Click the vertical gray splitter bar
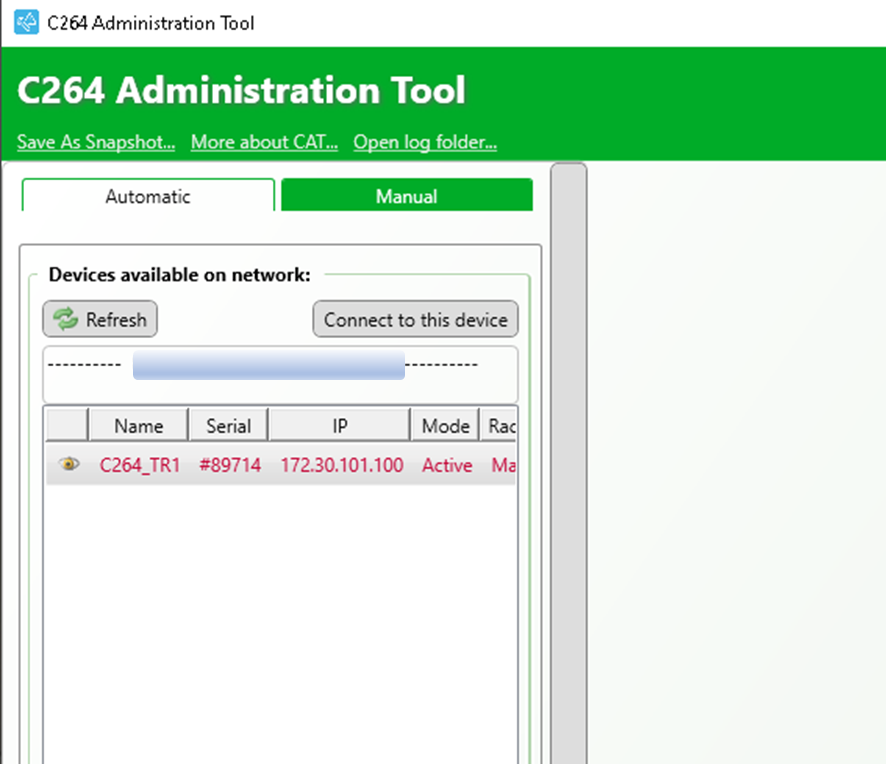This screenshot has width=886, height=764. tap(569, 463)
